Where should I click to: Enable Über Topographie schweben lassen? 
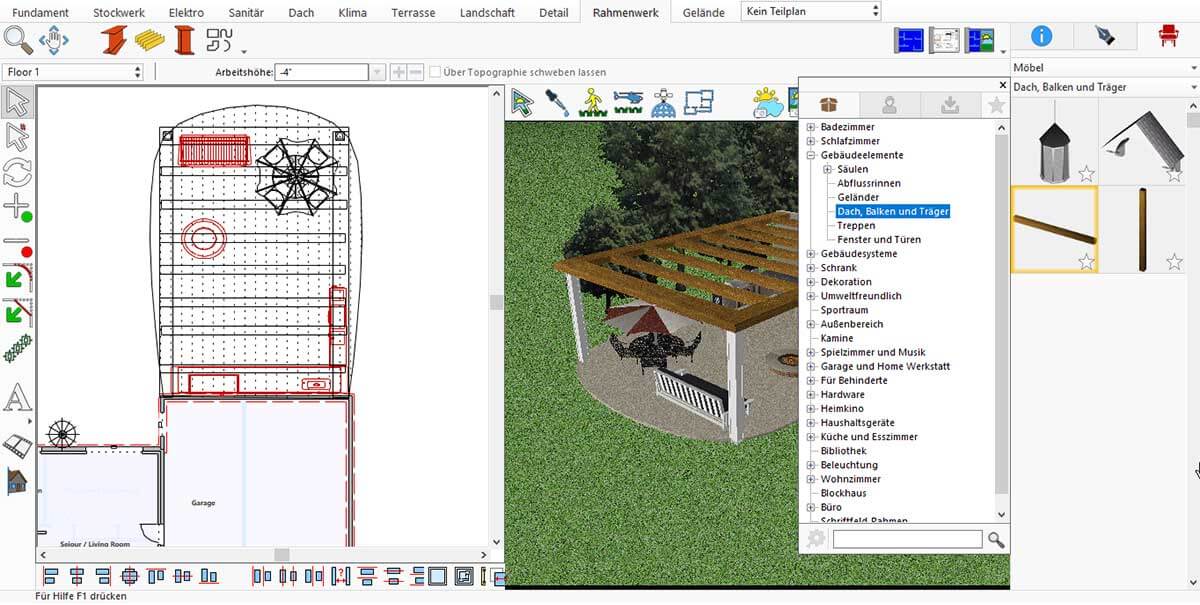[436, 71]
